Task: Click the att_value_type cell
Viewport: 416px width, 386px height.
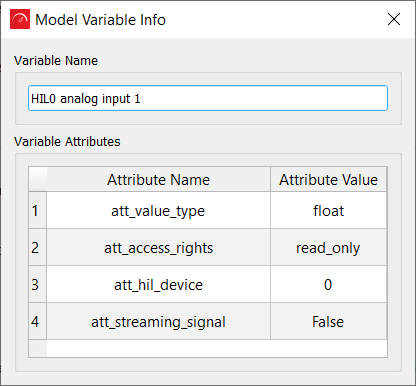Action: 159,210
